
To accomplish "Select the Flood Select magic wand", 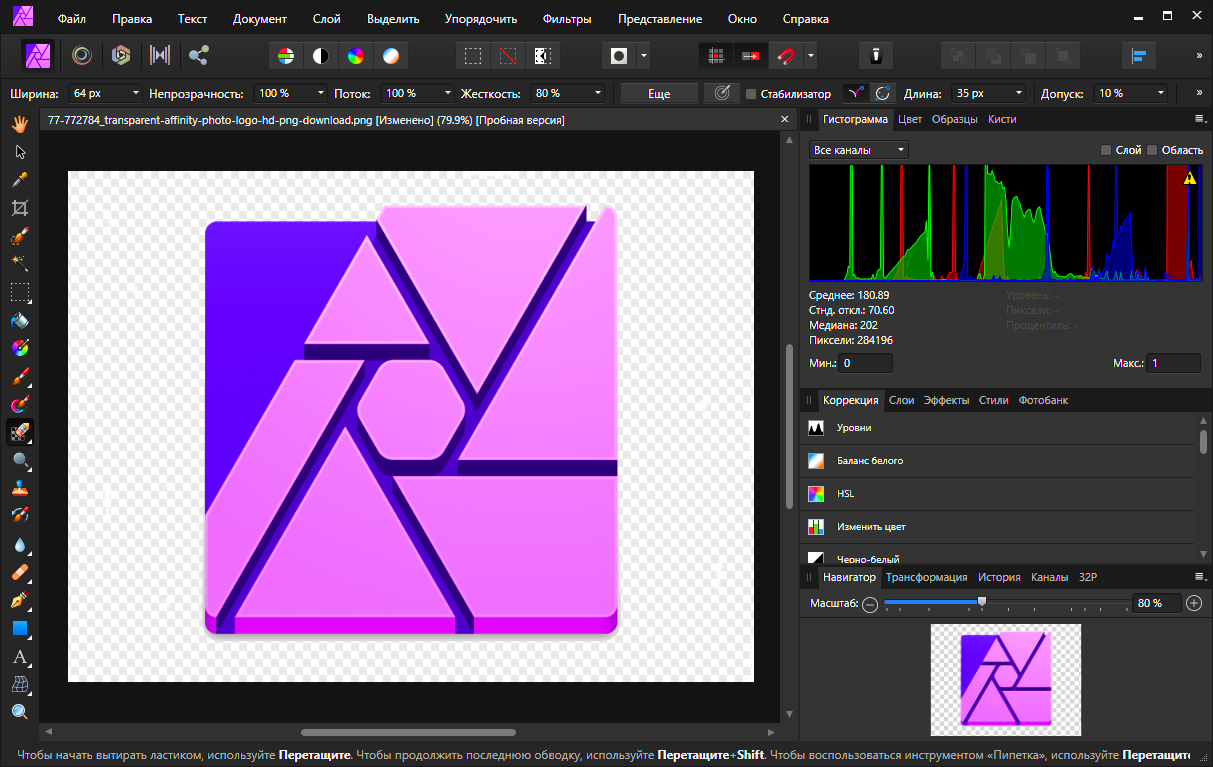I will click(x=19, y=264).
